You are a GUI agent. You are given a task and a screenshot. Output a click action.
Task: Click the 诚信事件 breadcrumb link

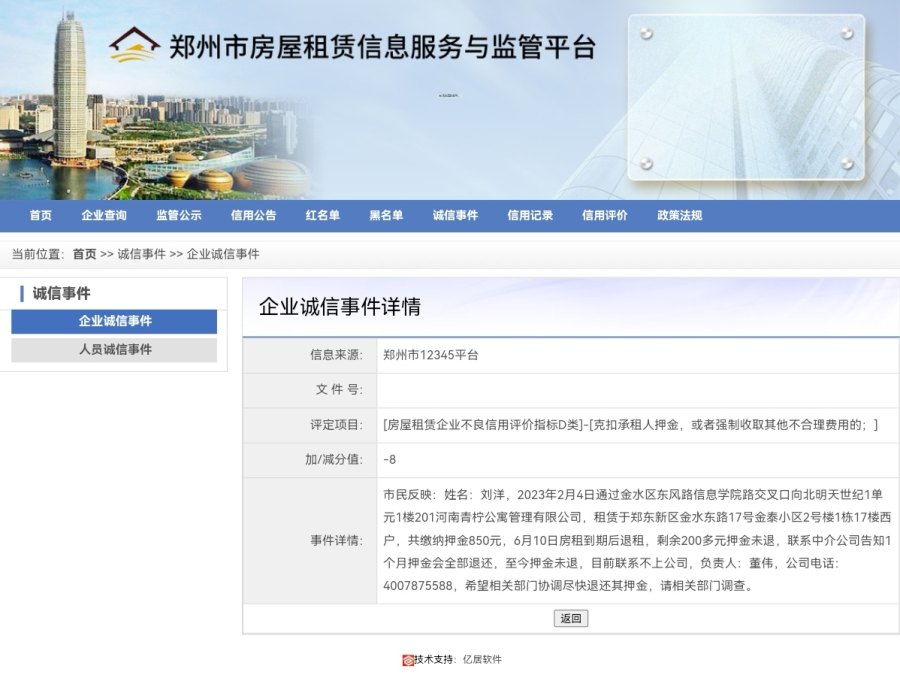click(141, 254)
